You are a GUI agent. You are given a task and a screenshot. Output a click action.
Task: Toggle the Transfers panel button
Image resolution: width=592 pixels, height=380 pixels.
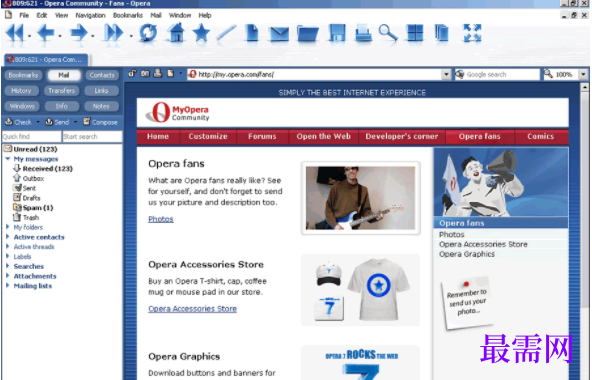[x=62, y=91]
